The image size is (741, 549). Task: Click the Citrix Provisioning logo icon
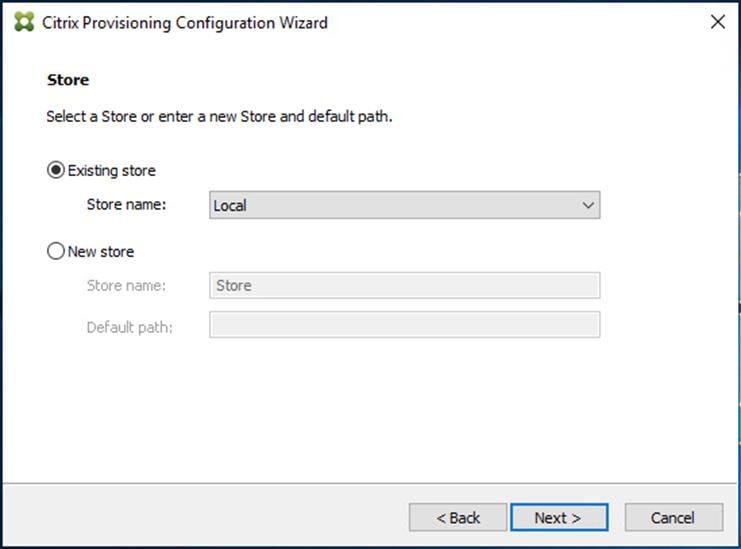click(24, 22)
